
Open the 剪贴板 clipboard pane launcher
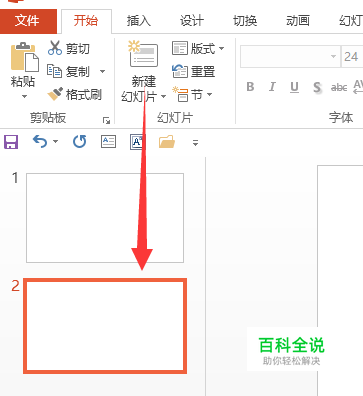click(106, 120)
